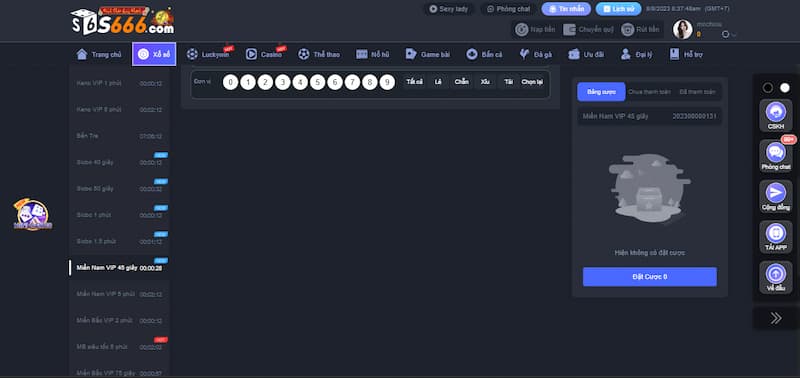Click the S666.com logo
Viewport: 800px width, 378px height.
pyautogui.click(x=122, y=21)
